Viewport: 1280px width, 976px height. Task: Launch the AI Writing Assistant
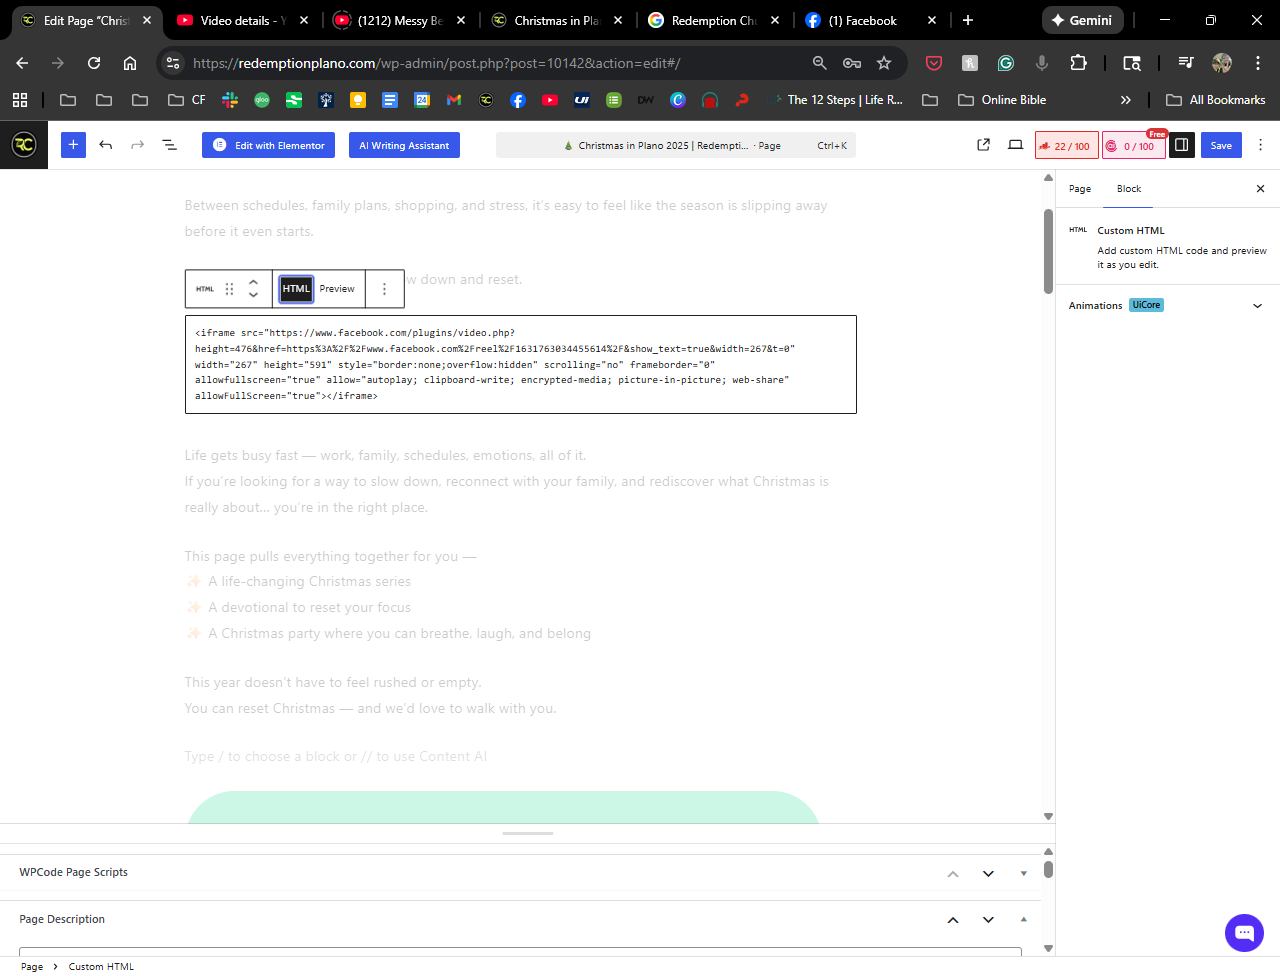pyautogui.click(x=404, y=145)
